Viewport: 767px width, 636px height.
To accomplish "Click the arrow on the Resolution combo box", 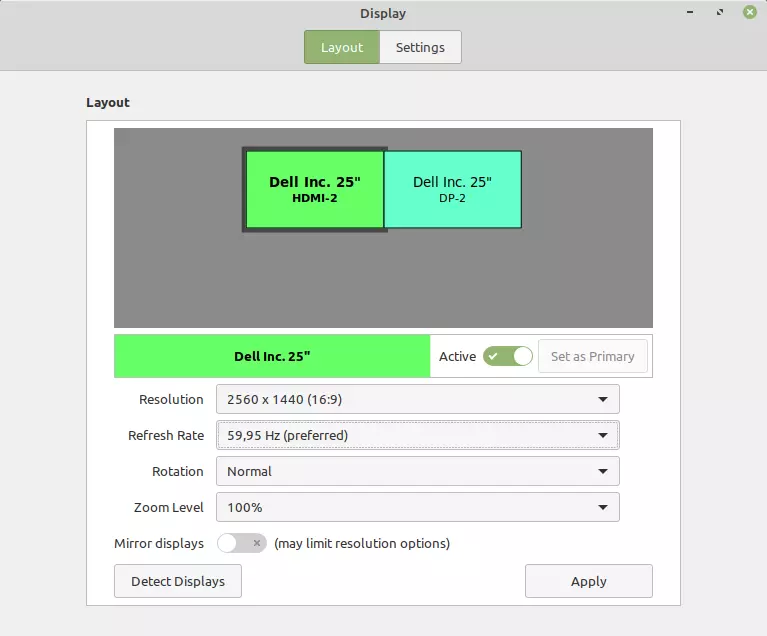I will point(603,400).
